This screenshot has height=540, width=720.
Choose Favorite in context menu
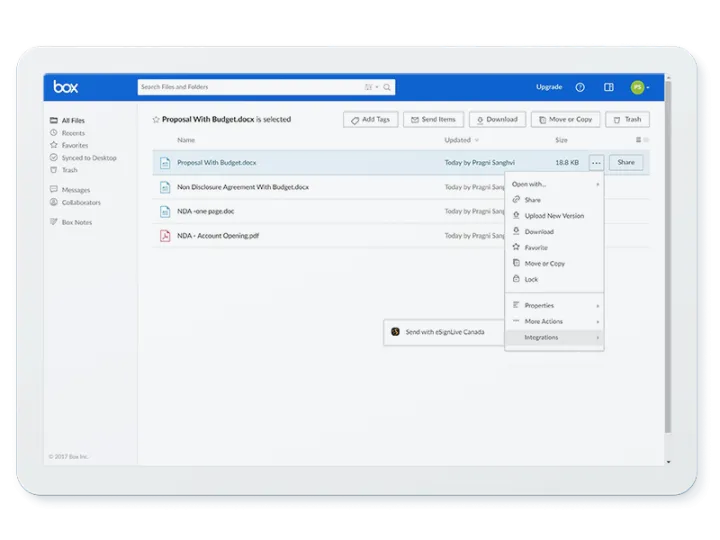coord(554,248)
